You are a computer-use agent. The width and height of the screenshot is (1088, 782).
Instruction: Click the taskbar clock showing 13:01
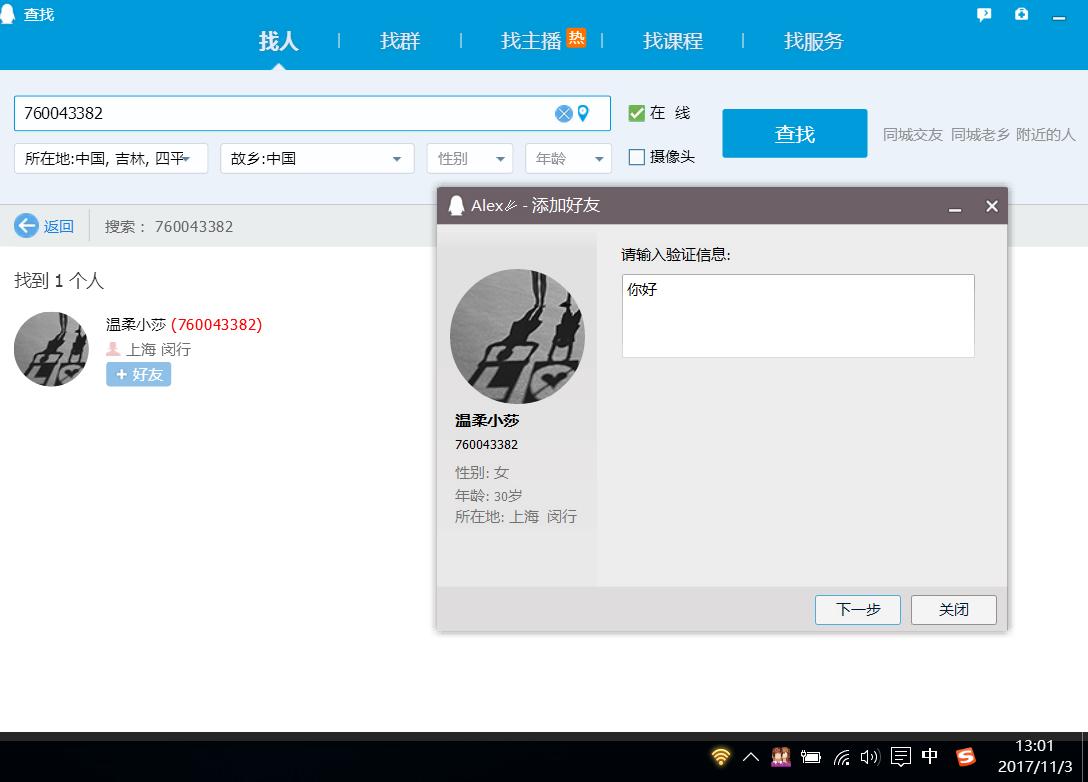tap(1035, 756)
